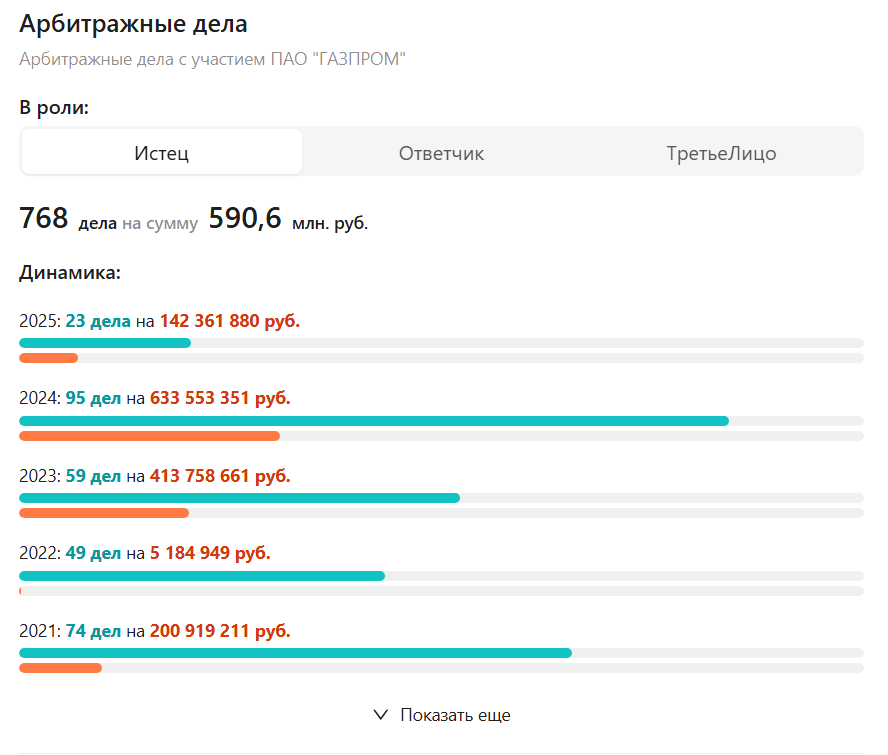The height and width of the screenshot is (755, 888).
Task: Click the 2023 orange amount bar
Action: click(x=104, y=513)
